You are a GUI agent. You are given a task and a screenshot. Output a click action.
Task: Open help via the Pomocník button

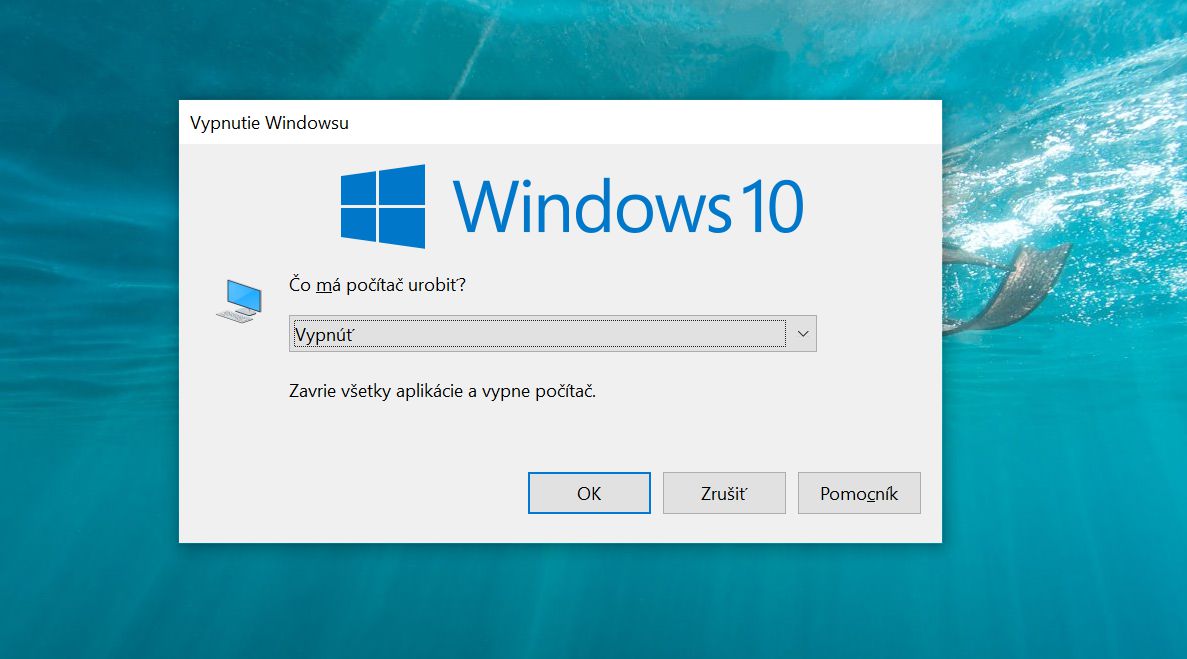click(859, 493)
